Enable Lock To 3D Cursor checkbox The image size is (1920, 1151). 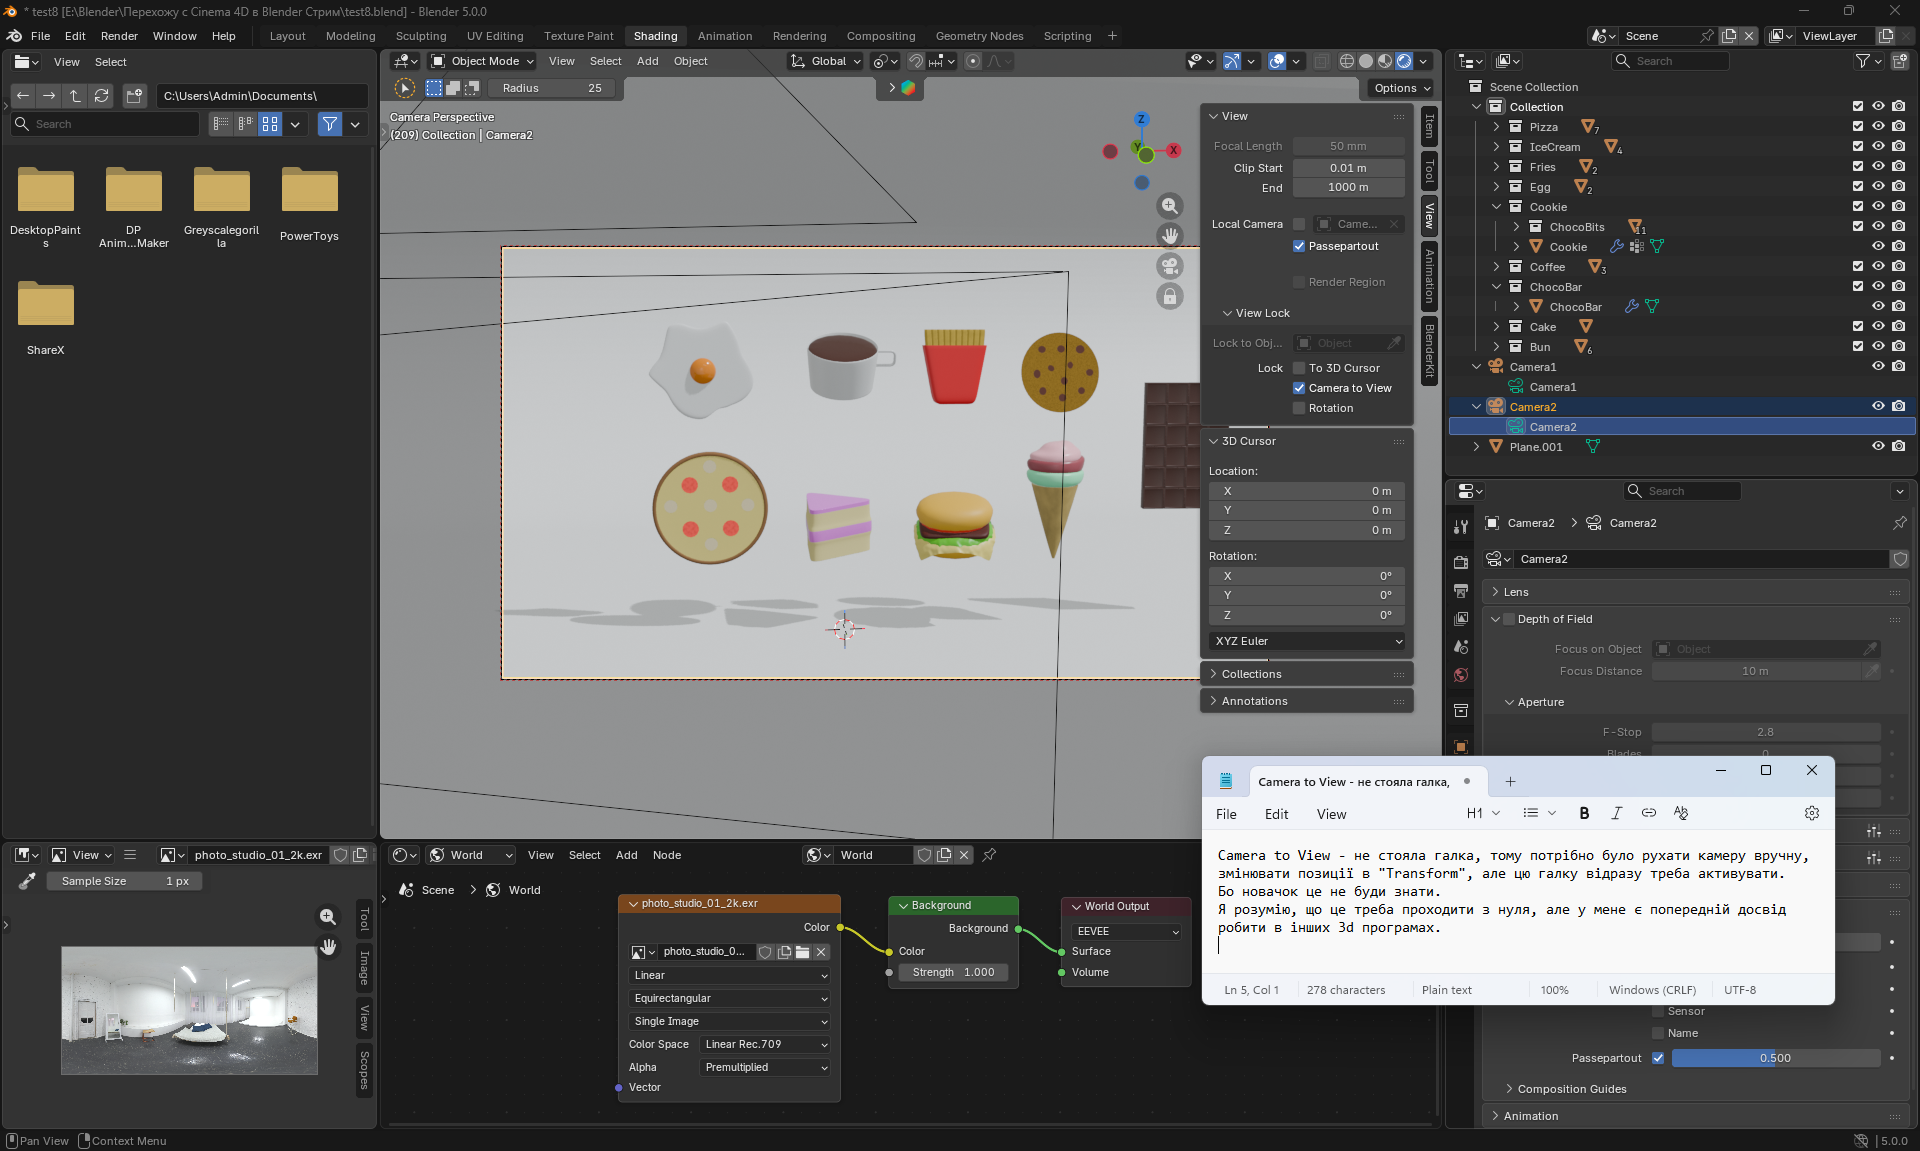1299,368
